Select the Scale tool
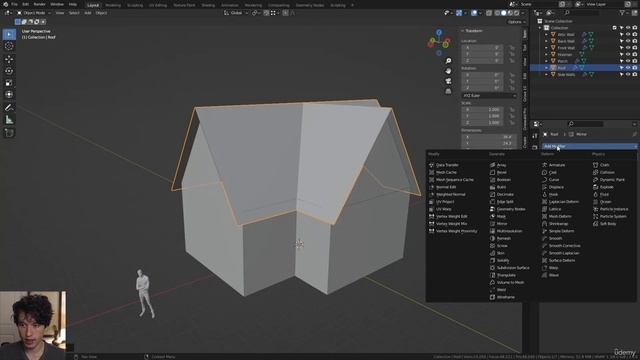640x360 pixels. tap(9, 83)
